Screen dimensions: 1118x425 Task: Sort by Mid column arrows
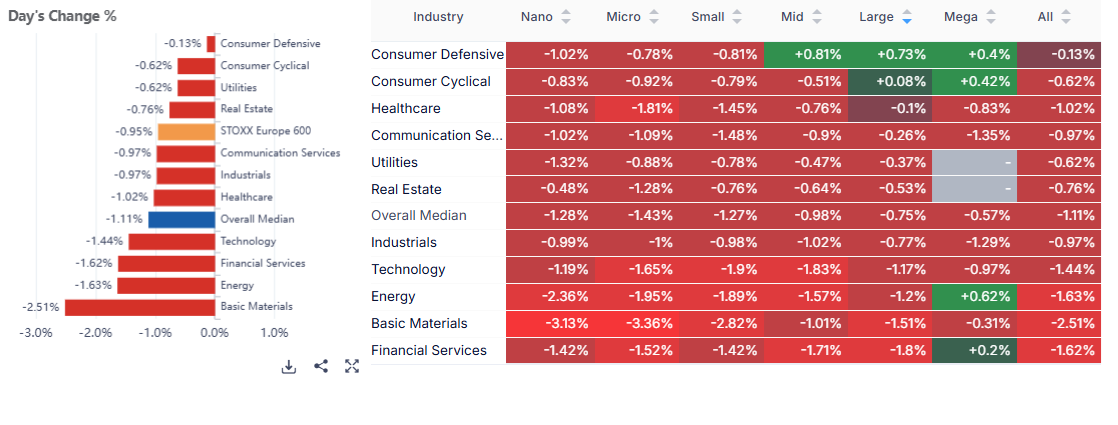(816, 17)
